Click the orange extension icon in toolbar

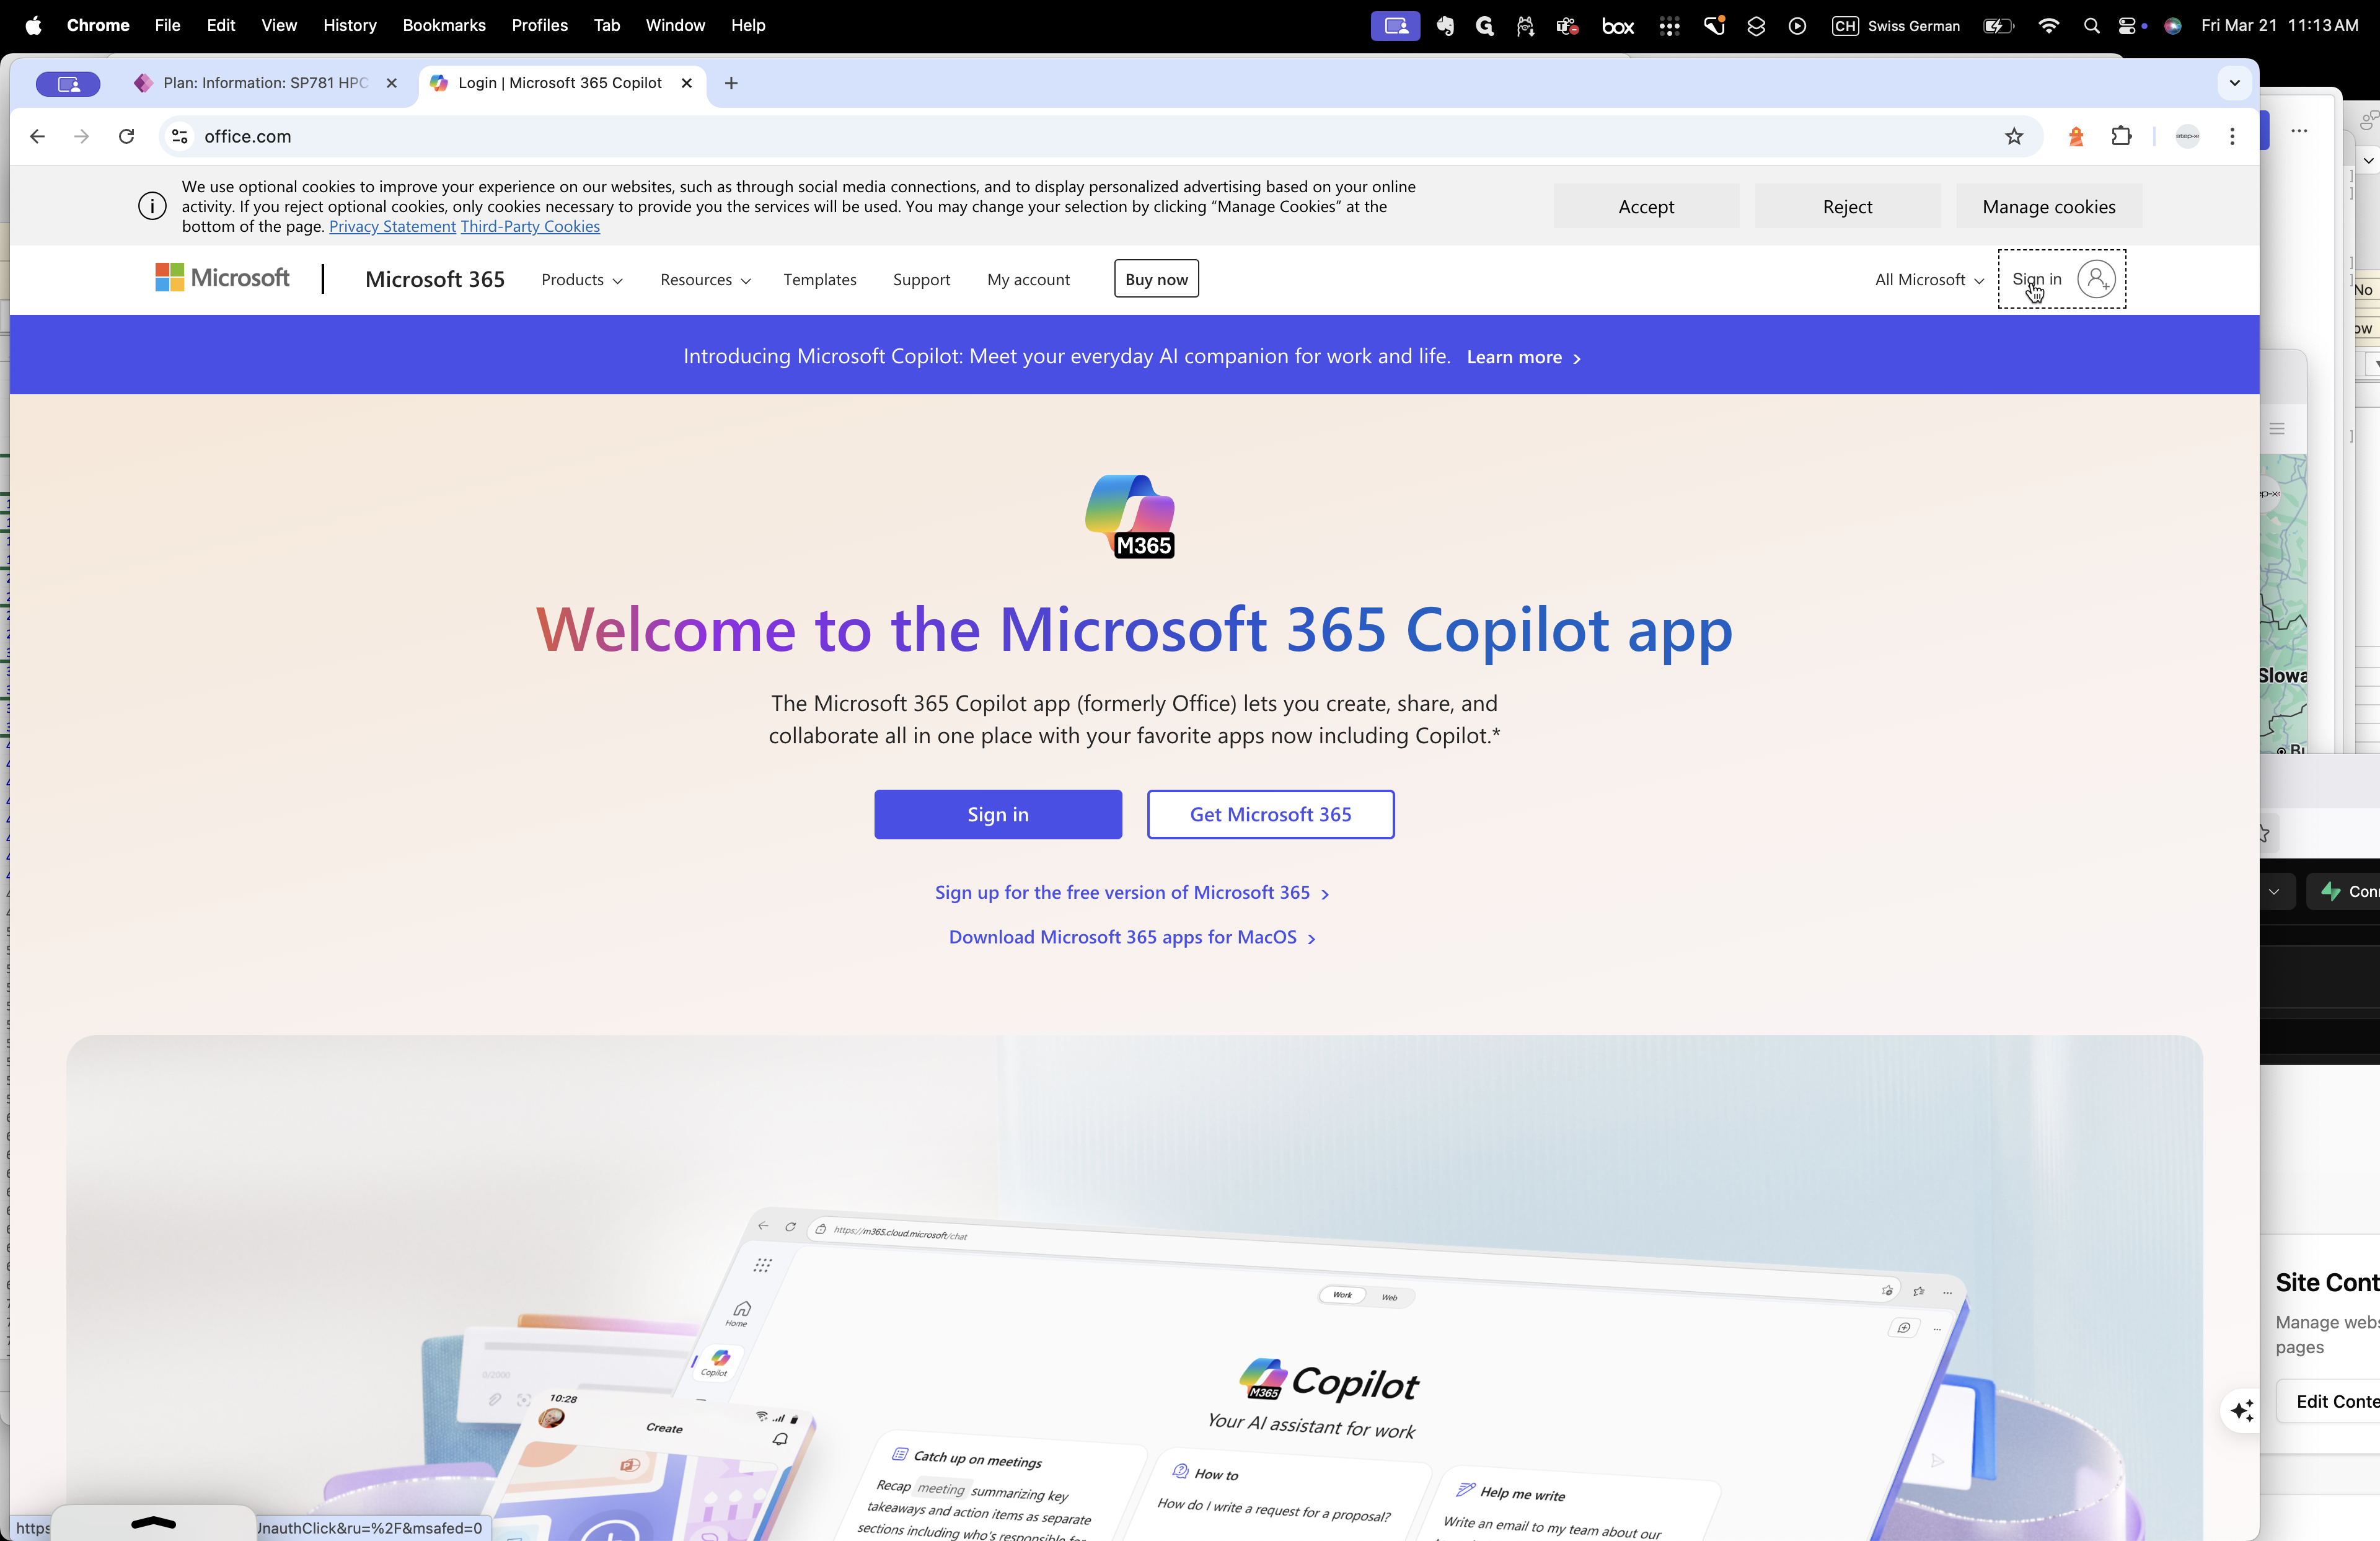tap(2076, 136)
